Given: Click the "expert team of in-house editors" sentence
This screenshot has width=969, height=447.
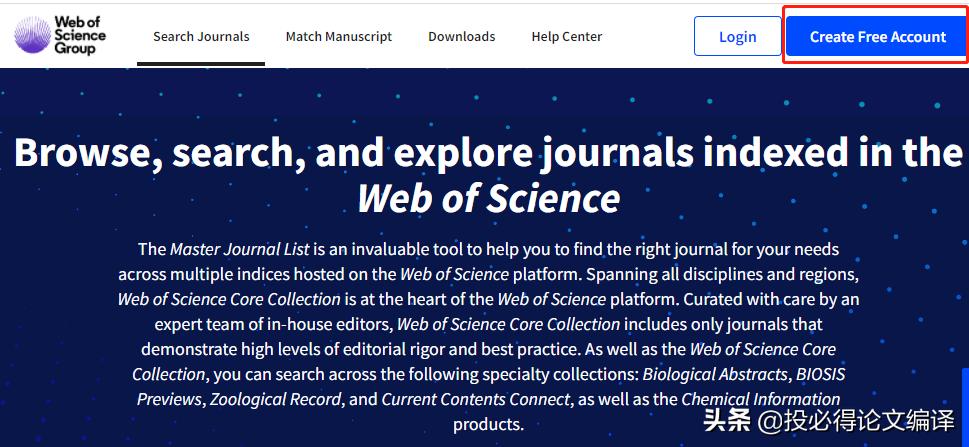Looking at the screenshot, I should pyautogui.click(x=274, y=324).
